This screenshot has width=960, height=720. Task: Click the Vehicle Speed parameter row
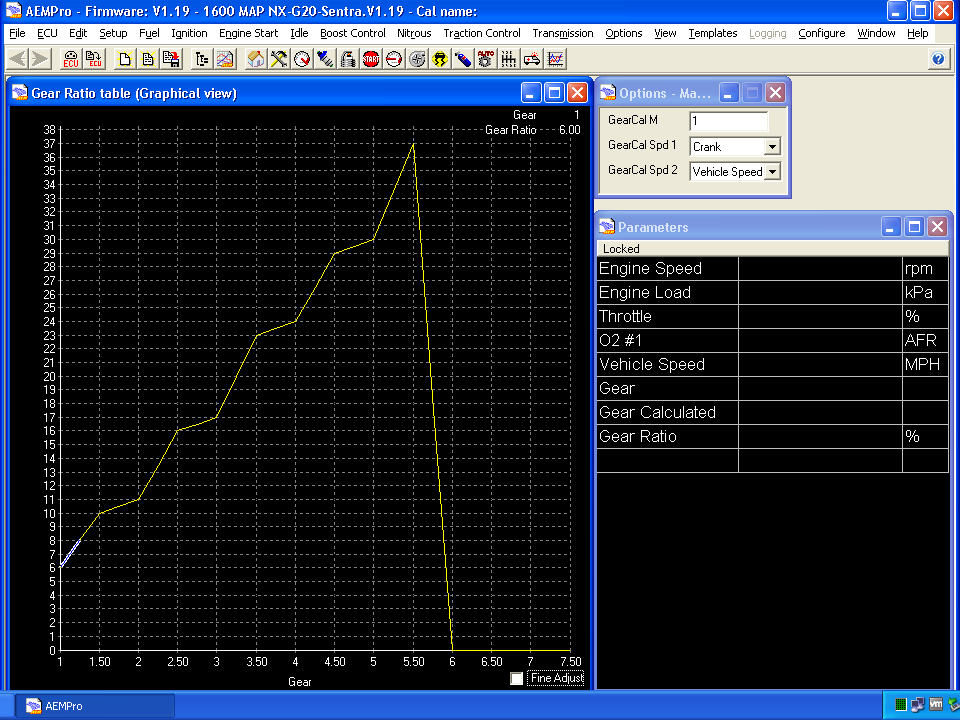(x=773, y=364)
